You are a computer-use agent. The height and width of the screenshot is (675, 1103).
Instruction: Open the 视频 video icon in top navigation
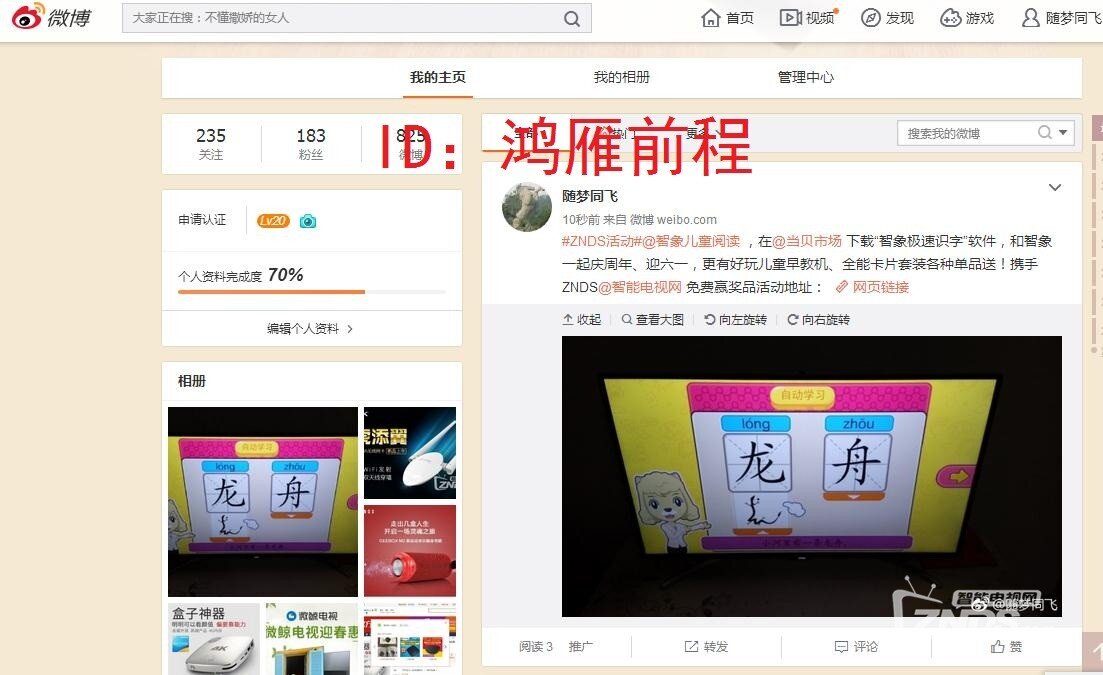click(789, 17)
